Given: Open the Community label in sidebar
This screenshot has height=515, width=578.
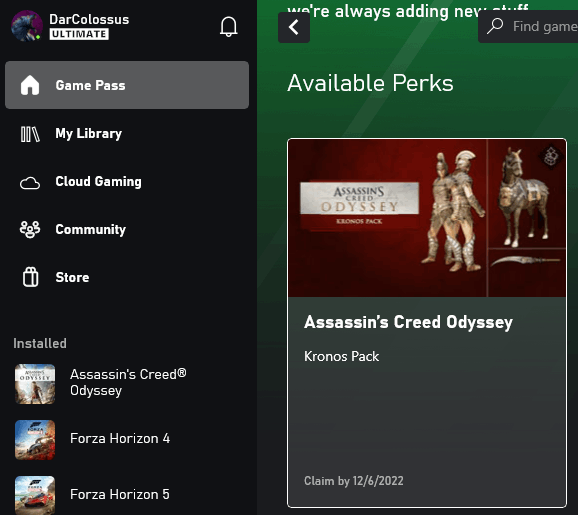Looking at the screenshot, I should coord(91,229).
